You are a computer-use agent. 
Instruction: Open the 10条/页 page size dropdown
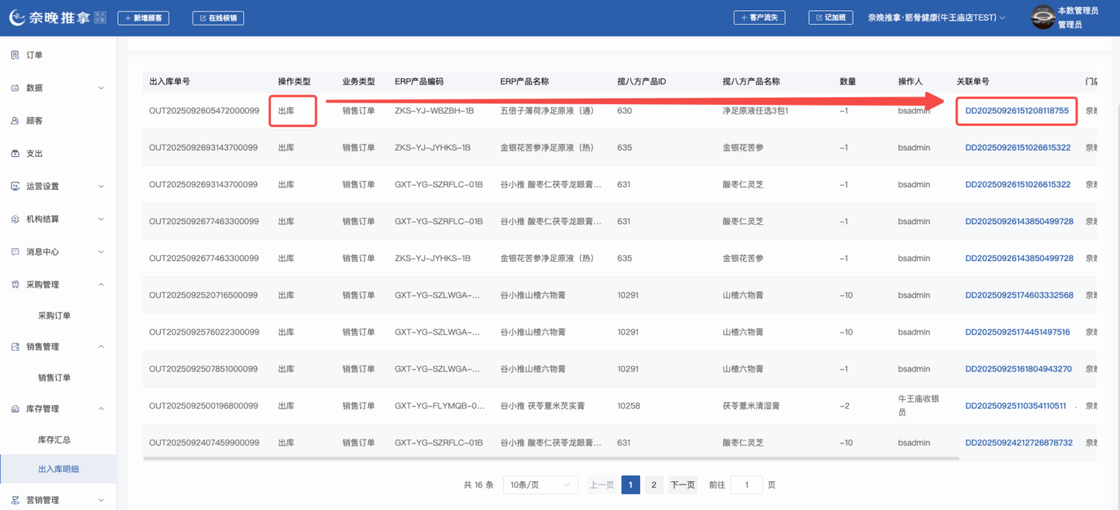click(541, 485)
